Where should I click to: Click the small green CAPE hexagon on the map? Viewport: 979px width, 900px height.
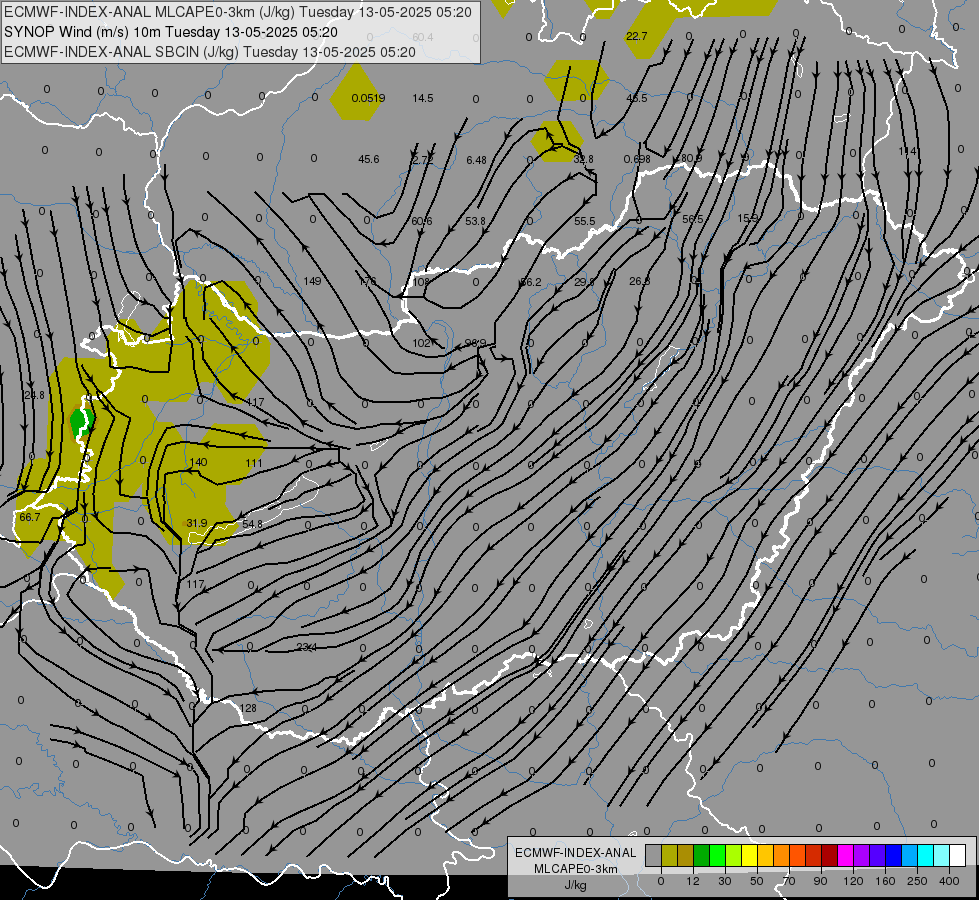81,423
